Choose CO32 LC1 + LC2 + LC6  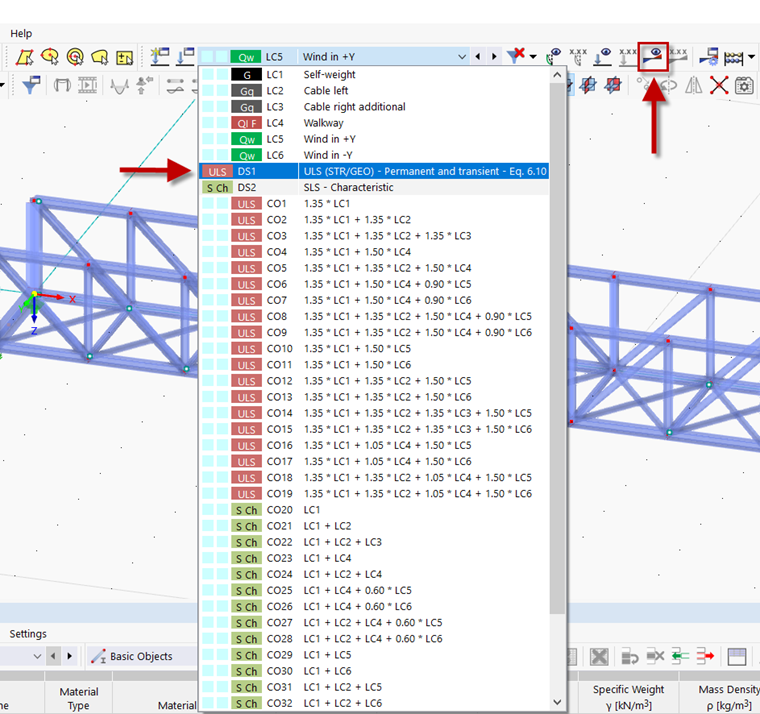[x=374, y=703]
